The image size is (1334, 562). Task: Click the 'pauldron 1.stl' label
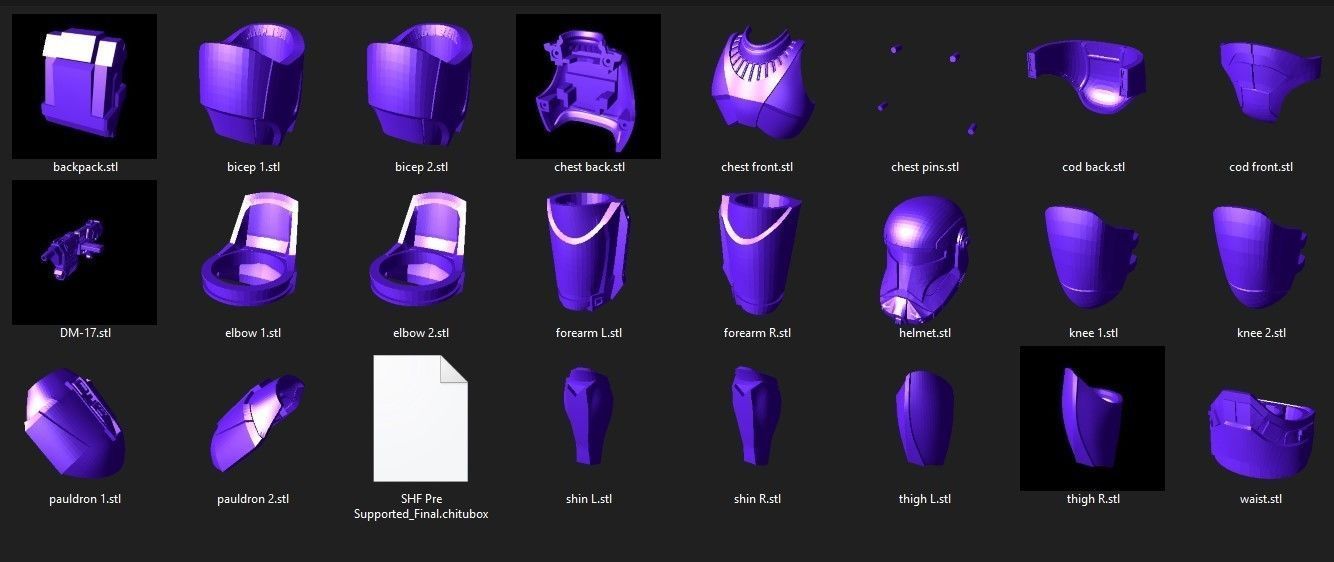pyautogui.click(x=84, y=499)
